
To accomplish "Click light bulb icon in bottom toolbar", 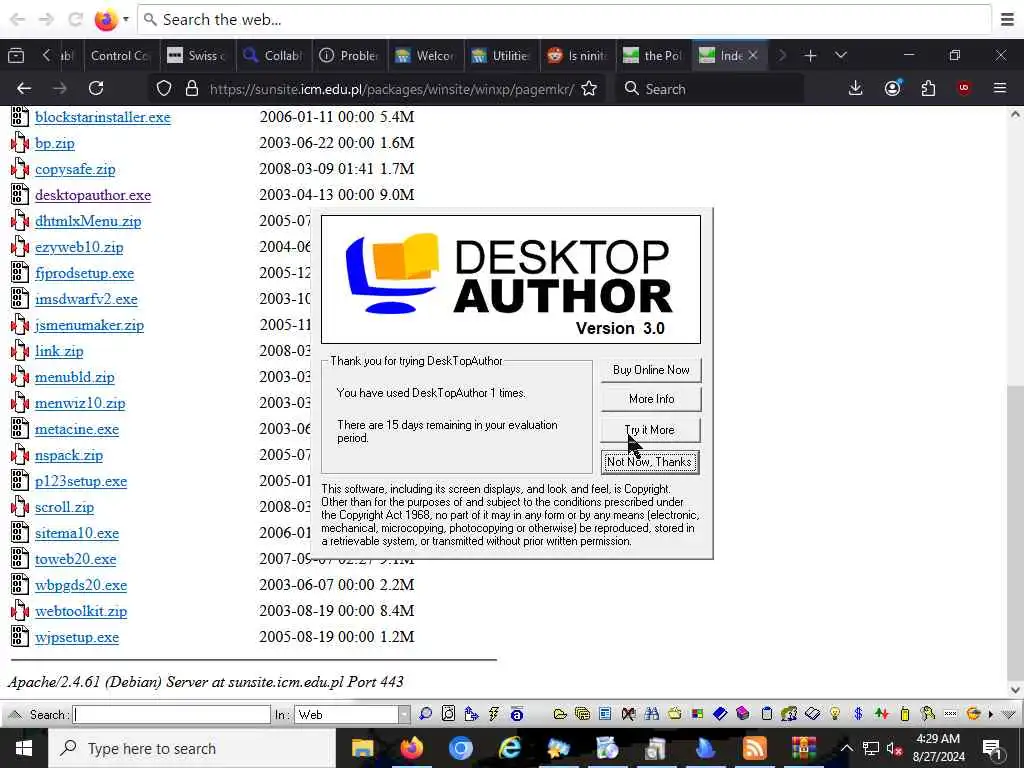I will coord(835,714).
